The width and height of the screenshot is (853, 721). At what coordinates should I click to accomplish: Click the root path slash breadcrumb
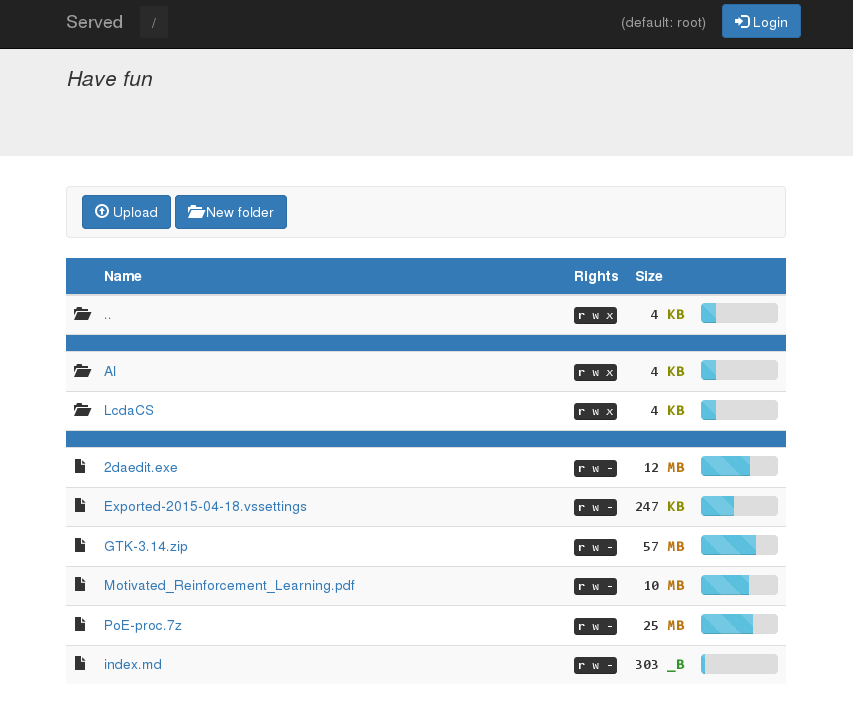154,22
